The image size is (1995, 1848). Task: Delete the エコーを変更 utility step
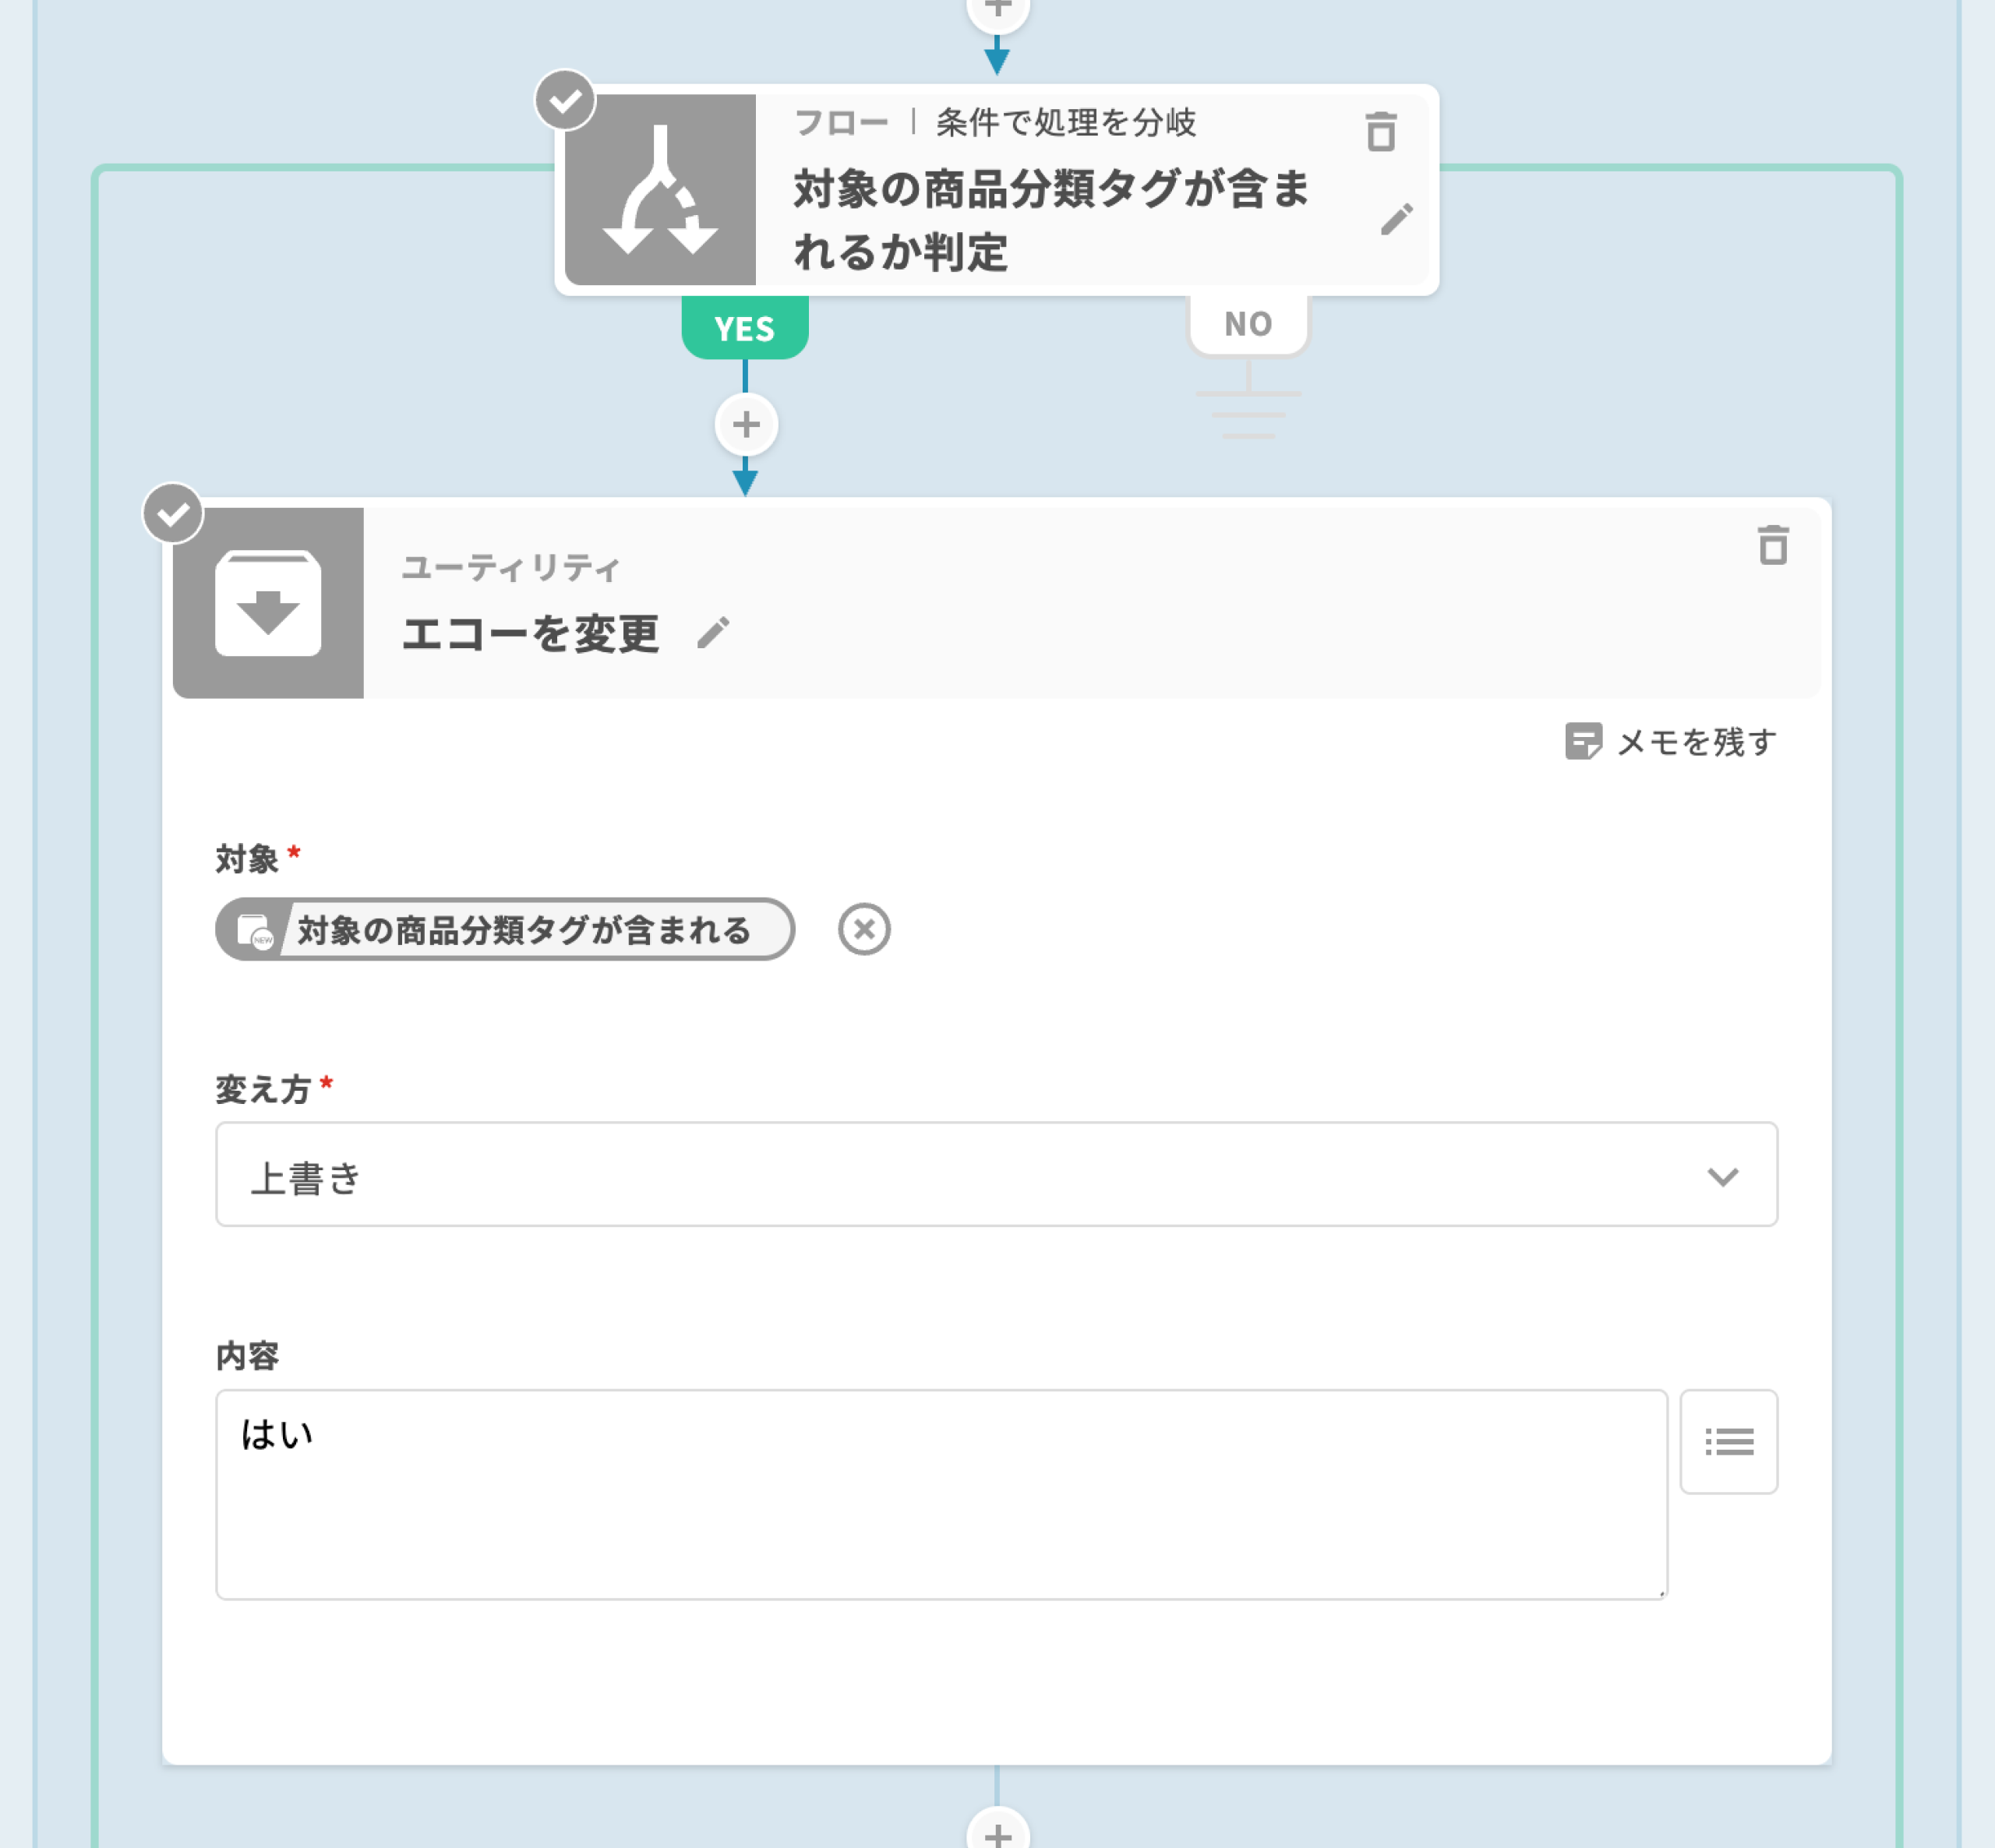(x=1772, y=545)
